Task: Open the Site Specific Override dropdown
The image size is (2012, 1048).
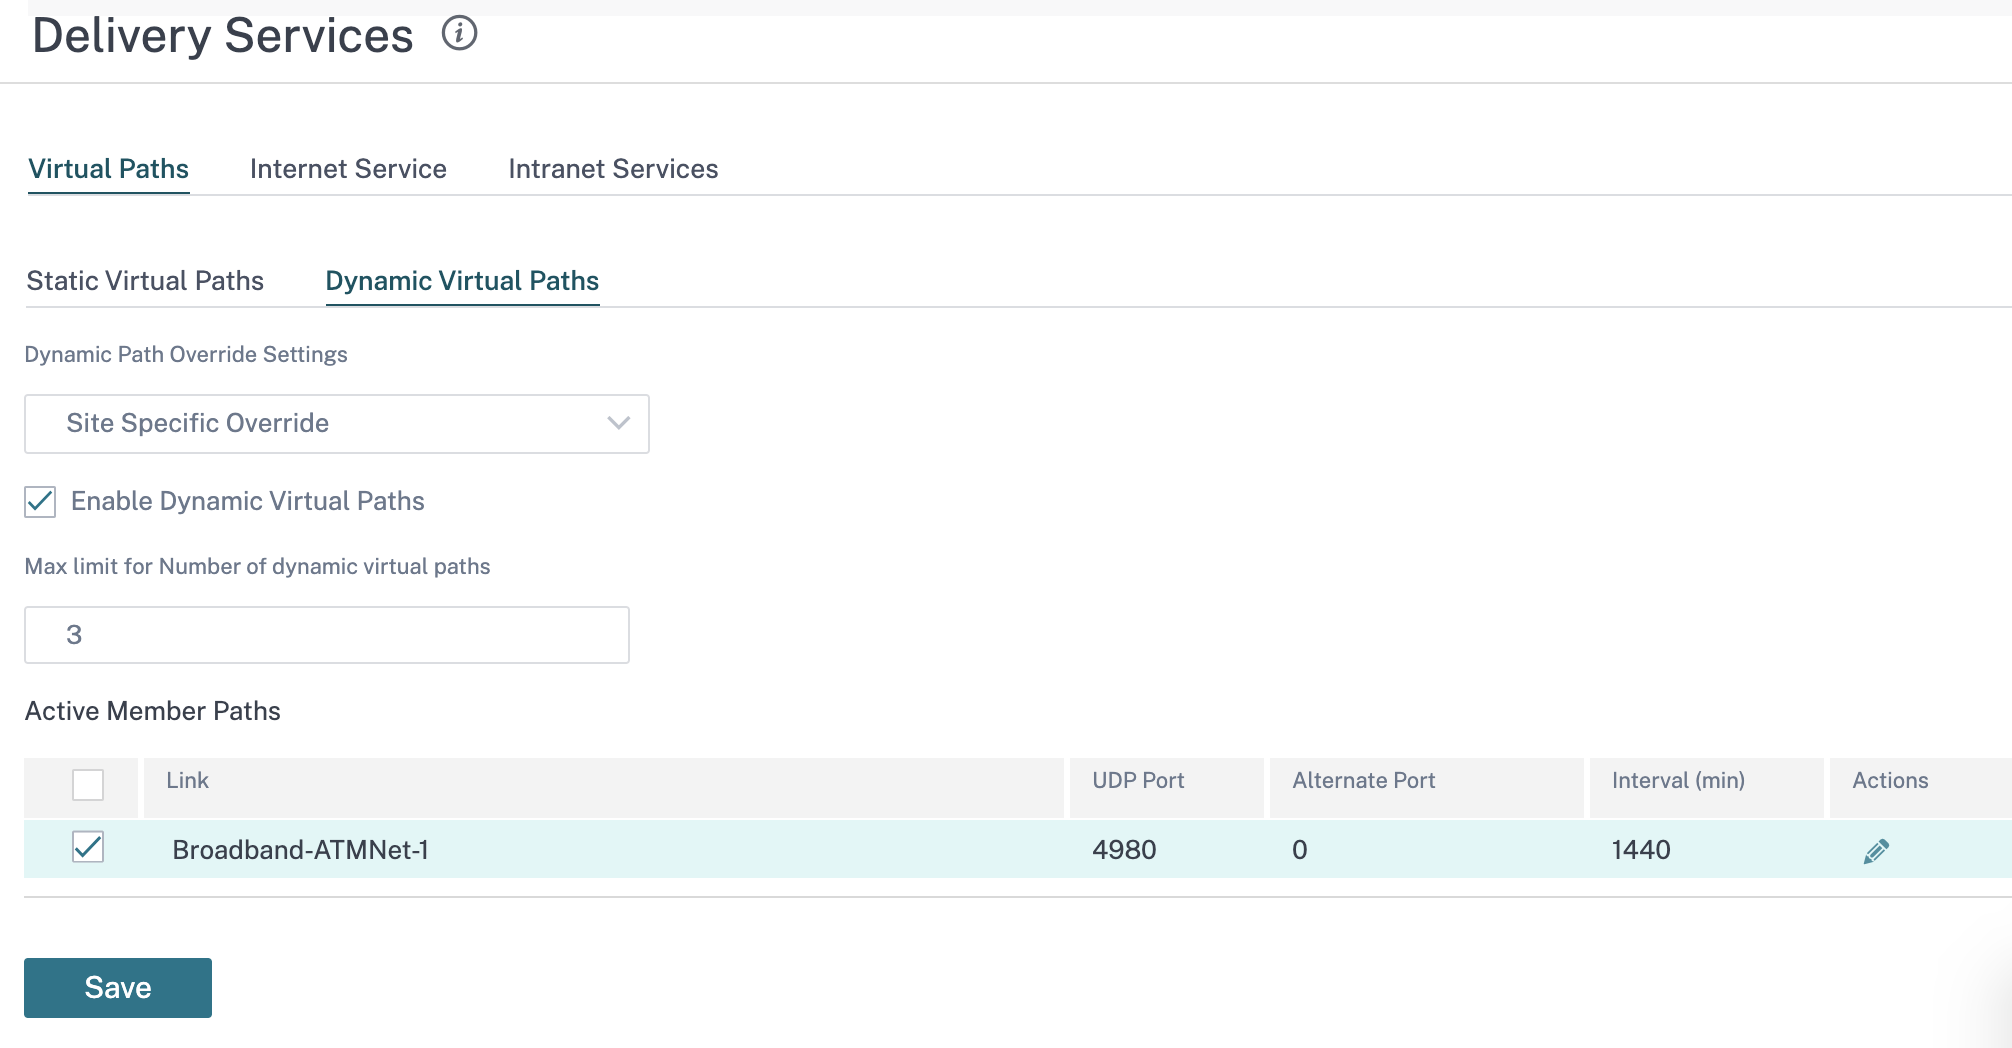Action: coord(337,424)
